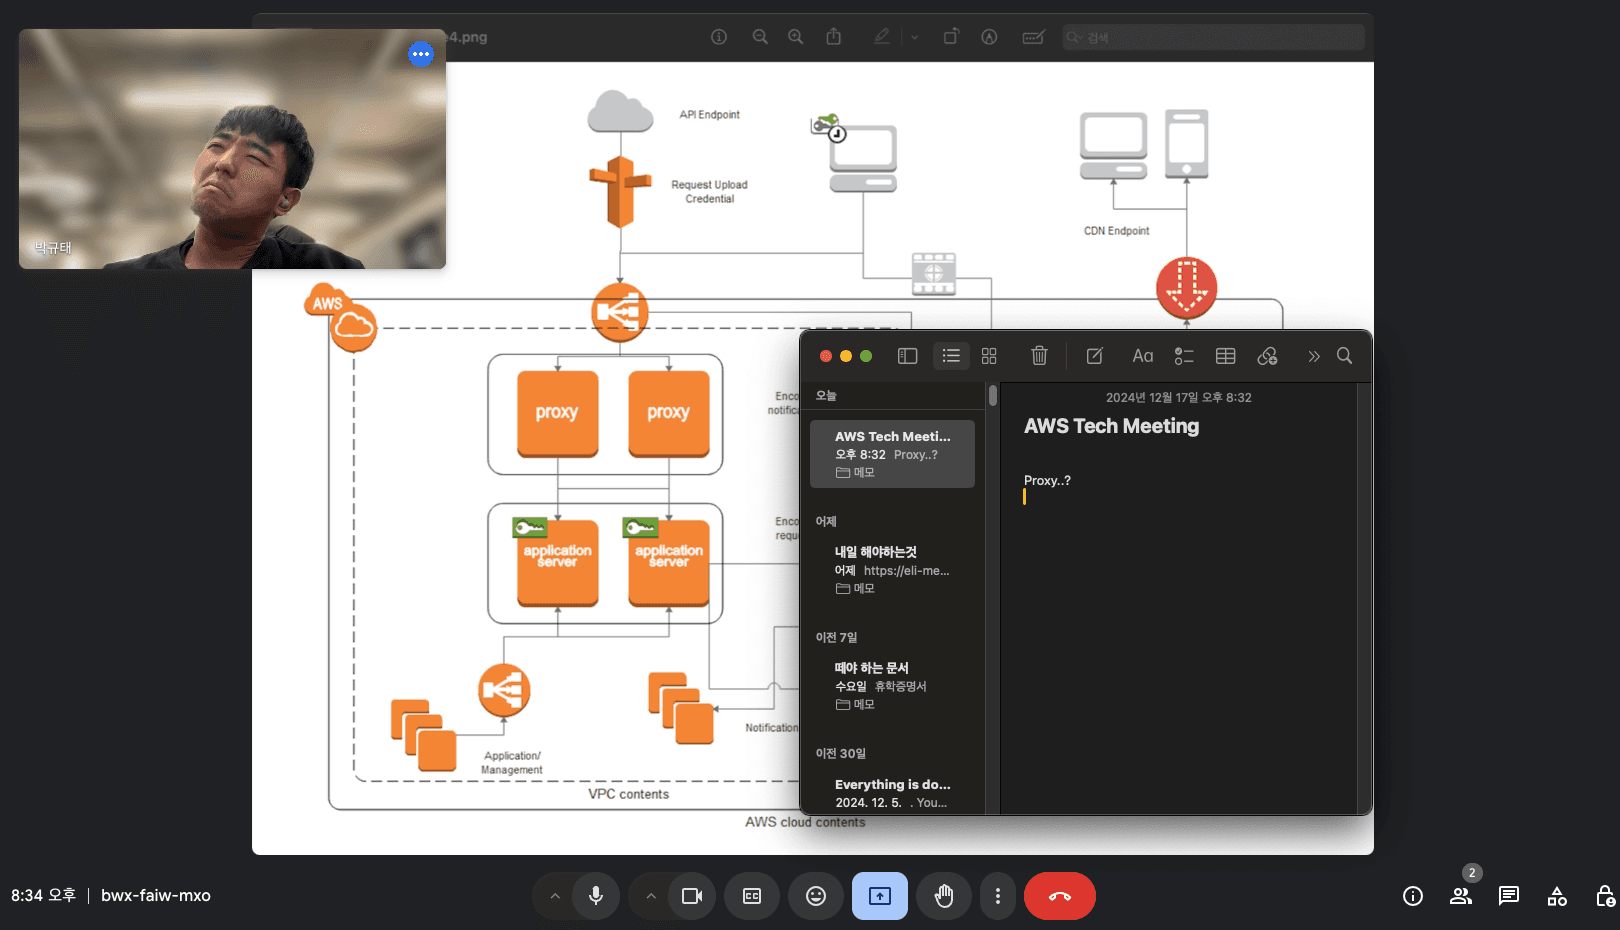
Task: Open the in-call chat panel
Action: [1509, 896]
